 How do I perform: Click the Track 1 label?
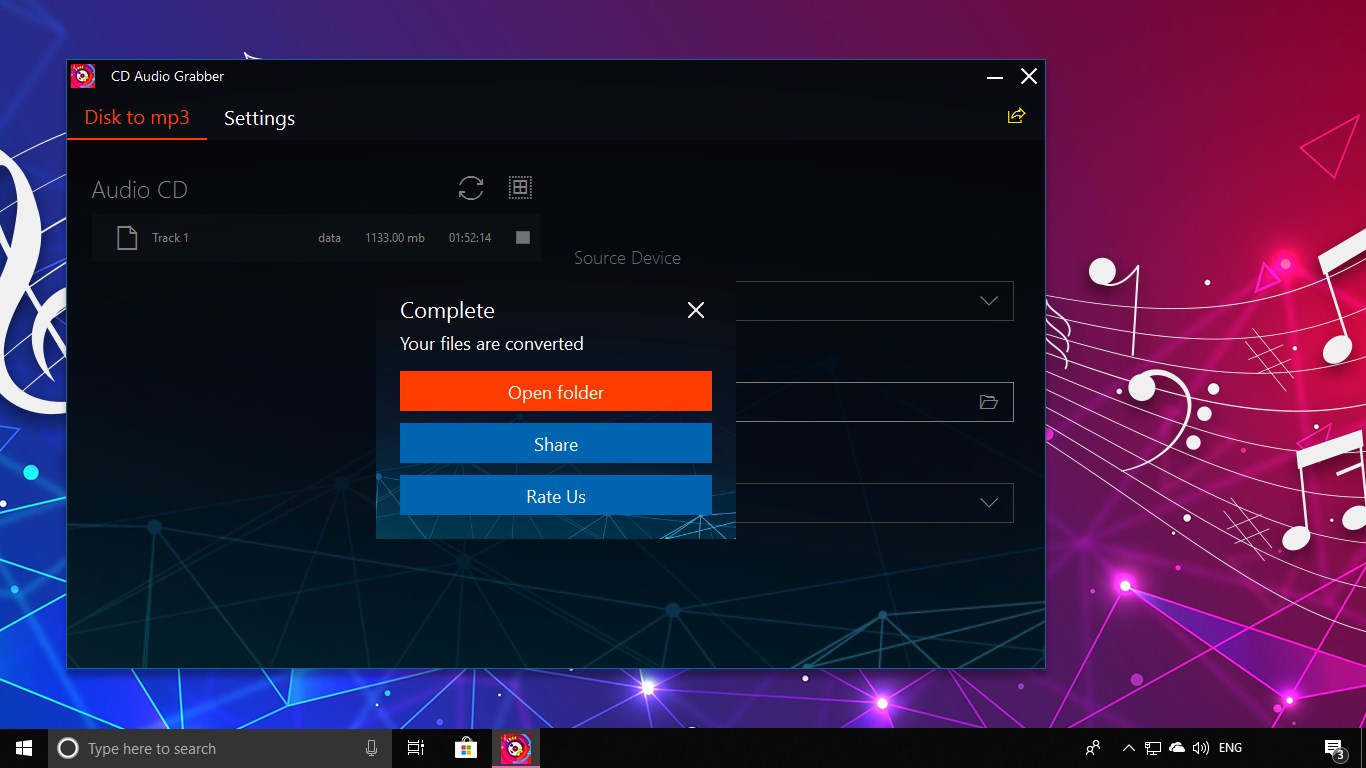tap(170, 238)
